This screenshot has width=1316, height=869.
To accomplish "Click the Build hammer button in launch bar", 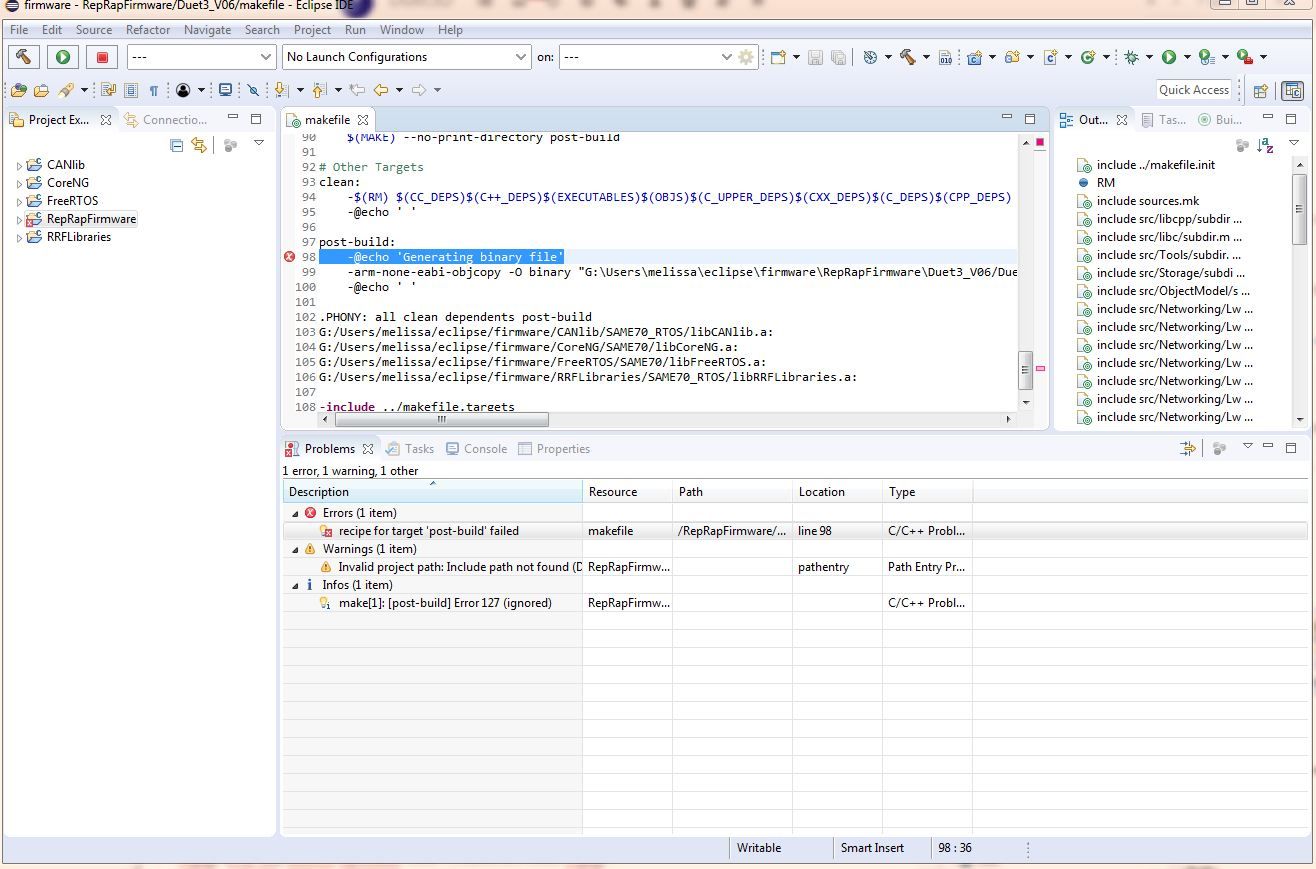I will pyautogui.click(x=24, y=57).
